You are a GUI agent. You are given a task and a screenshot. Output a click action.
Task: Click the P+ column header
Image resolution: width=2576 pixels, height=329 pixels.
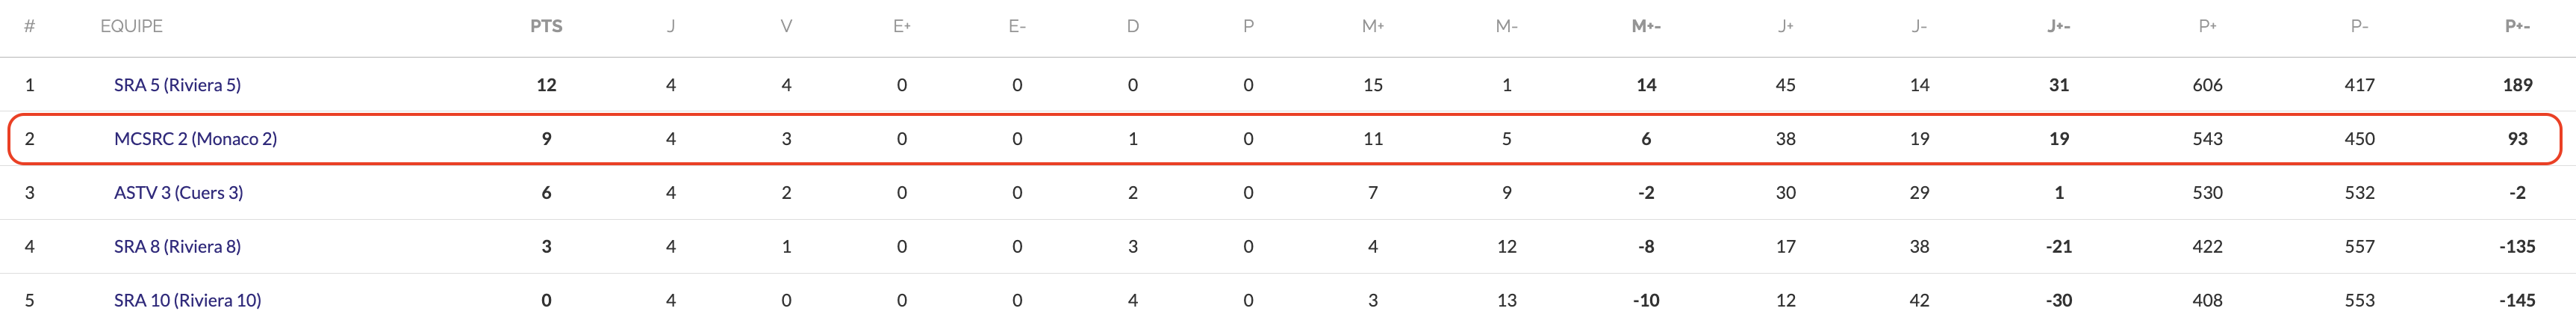[x=2207, y=27]
